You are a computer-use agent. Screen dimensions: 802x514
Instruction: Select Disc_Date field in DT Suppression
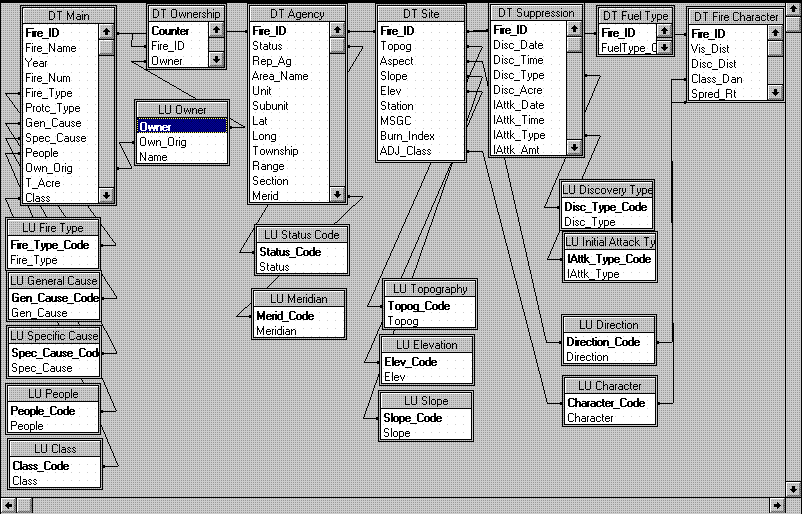518,45
